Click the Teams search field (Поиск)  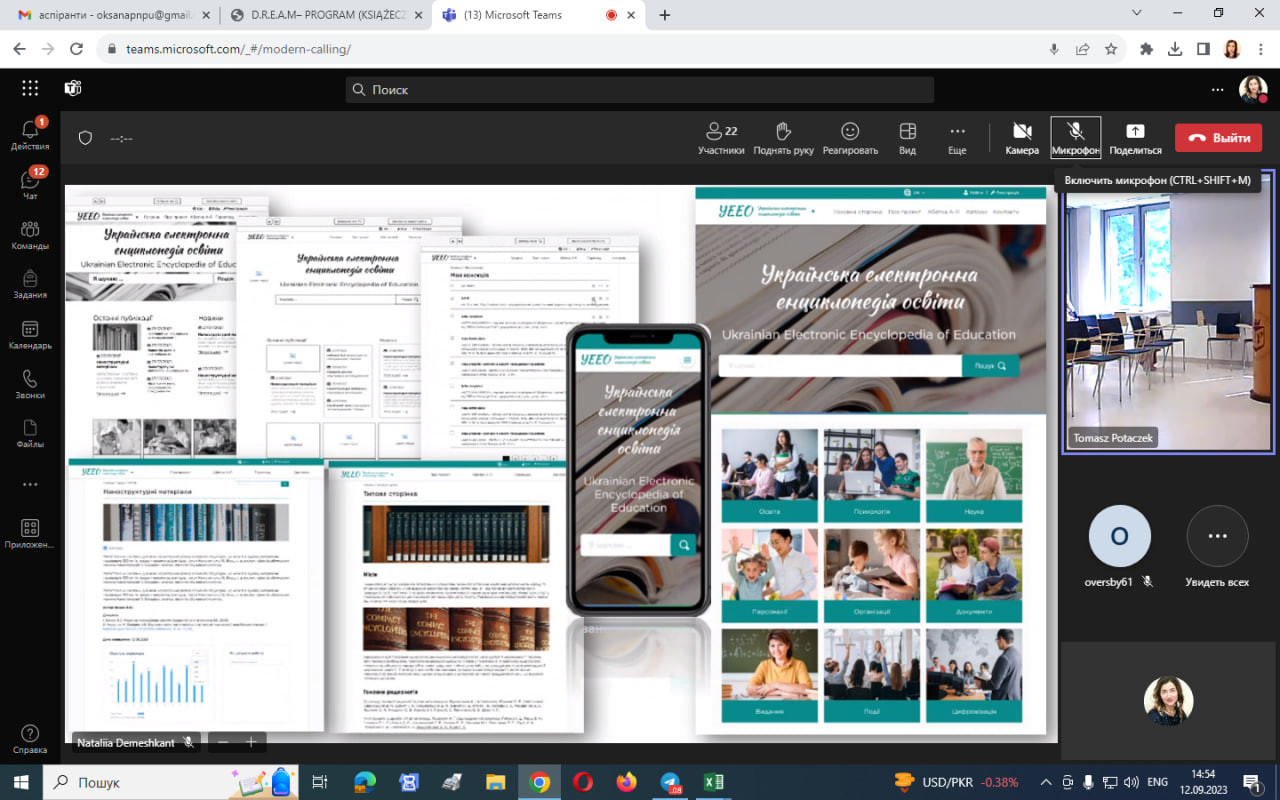(640, 90)
